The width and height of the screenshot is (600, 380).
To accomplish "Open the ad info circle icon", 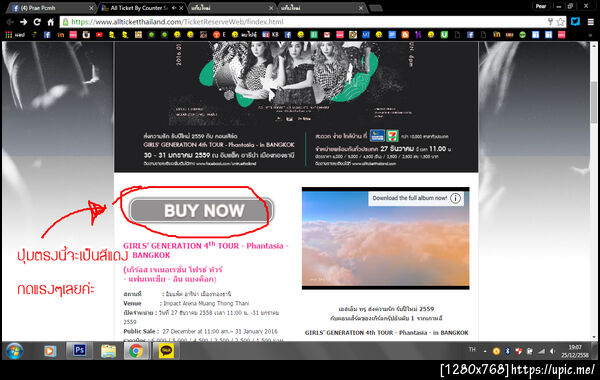I will (455, 198).
